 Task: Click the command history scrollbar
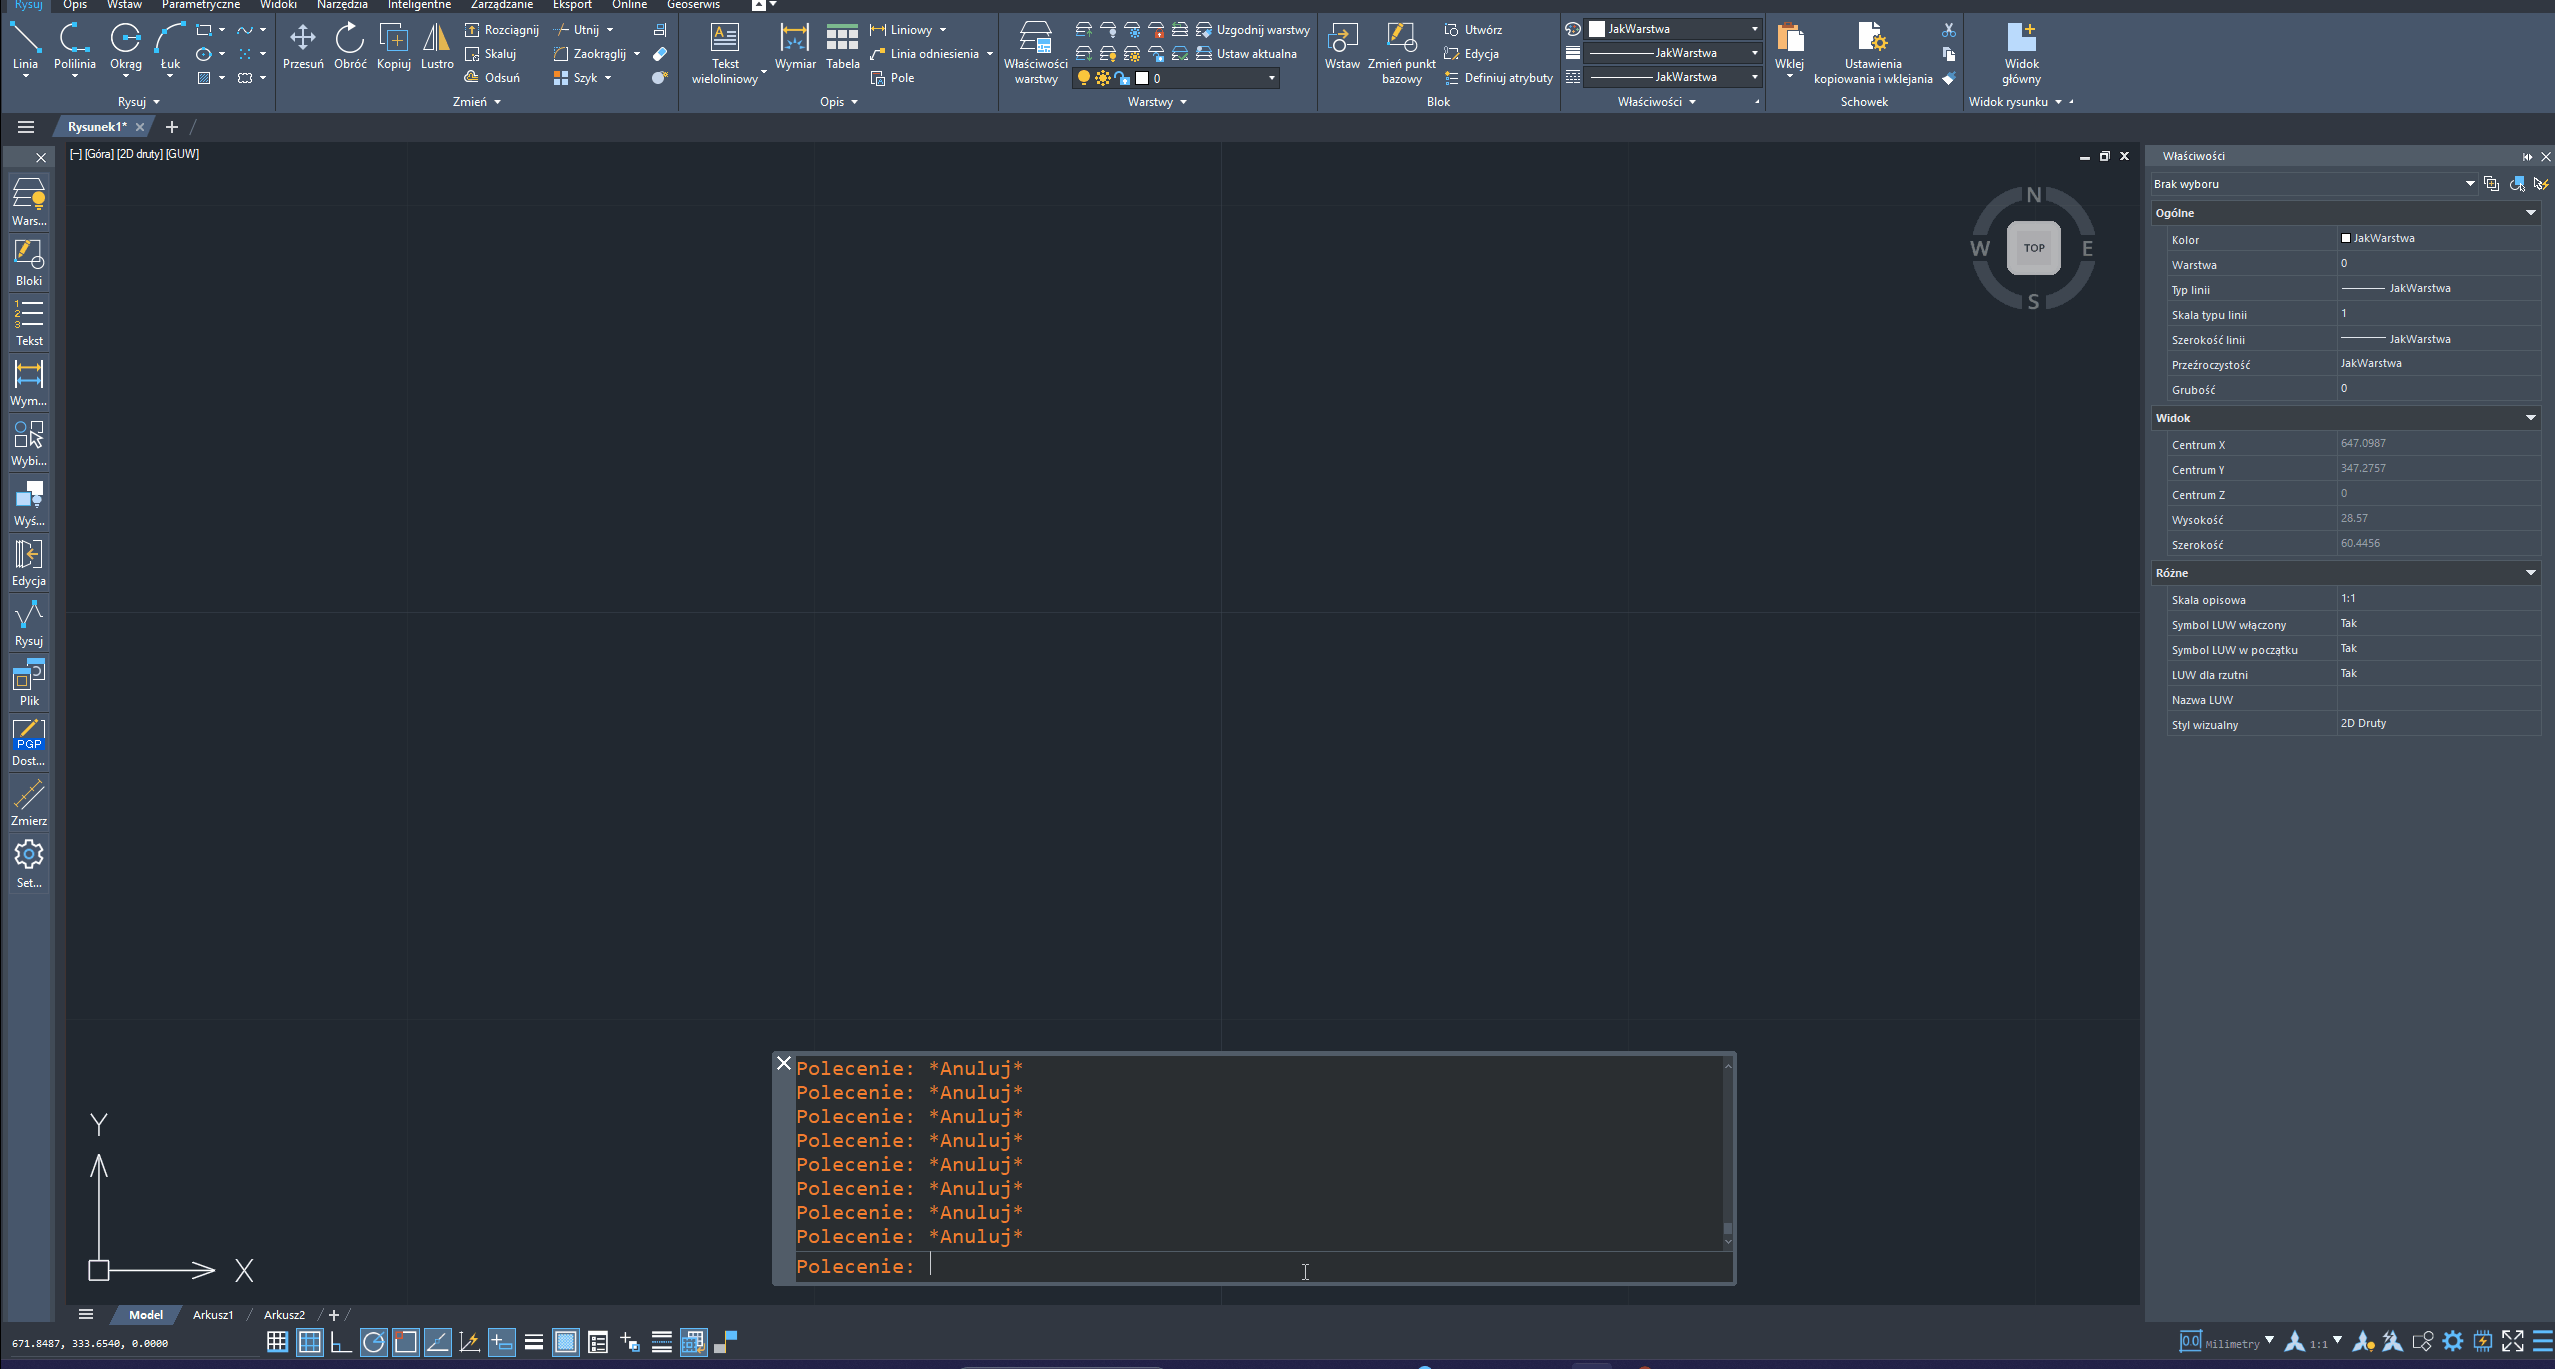pos(1727,1153)
